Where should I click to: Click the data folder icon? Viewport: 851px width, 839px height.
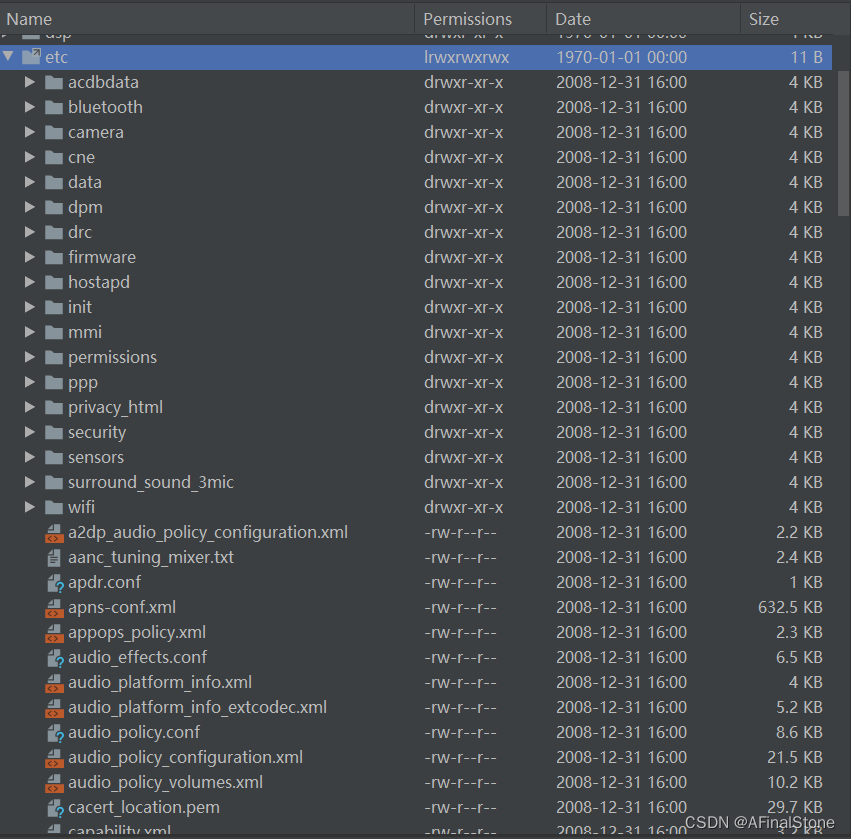click(54, 182)
